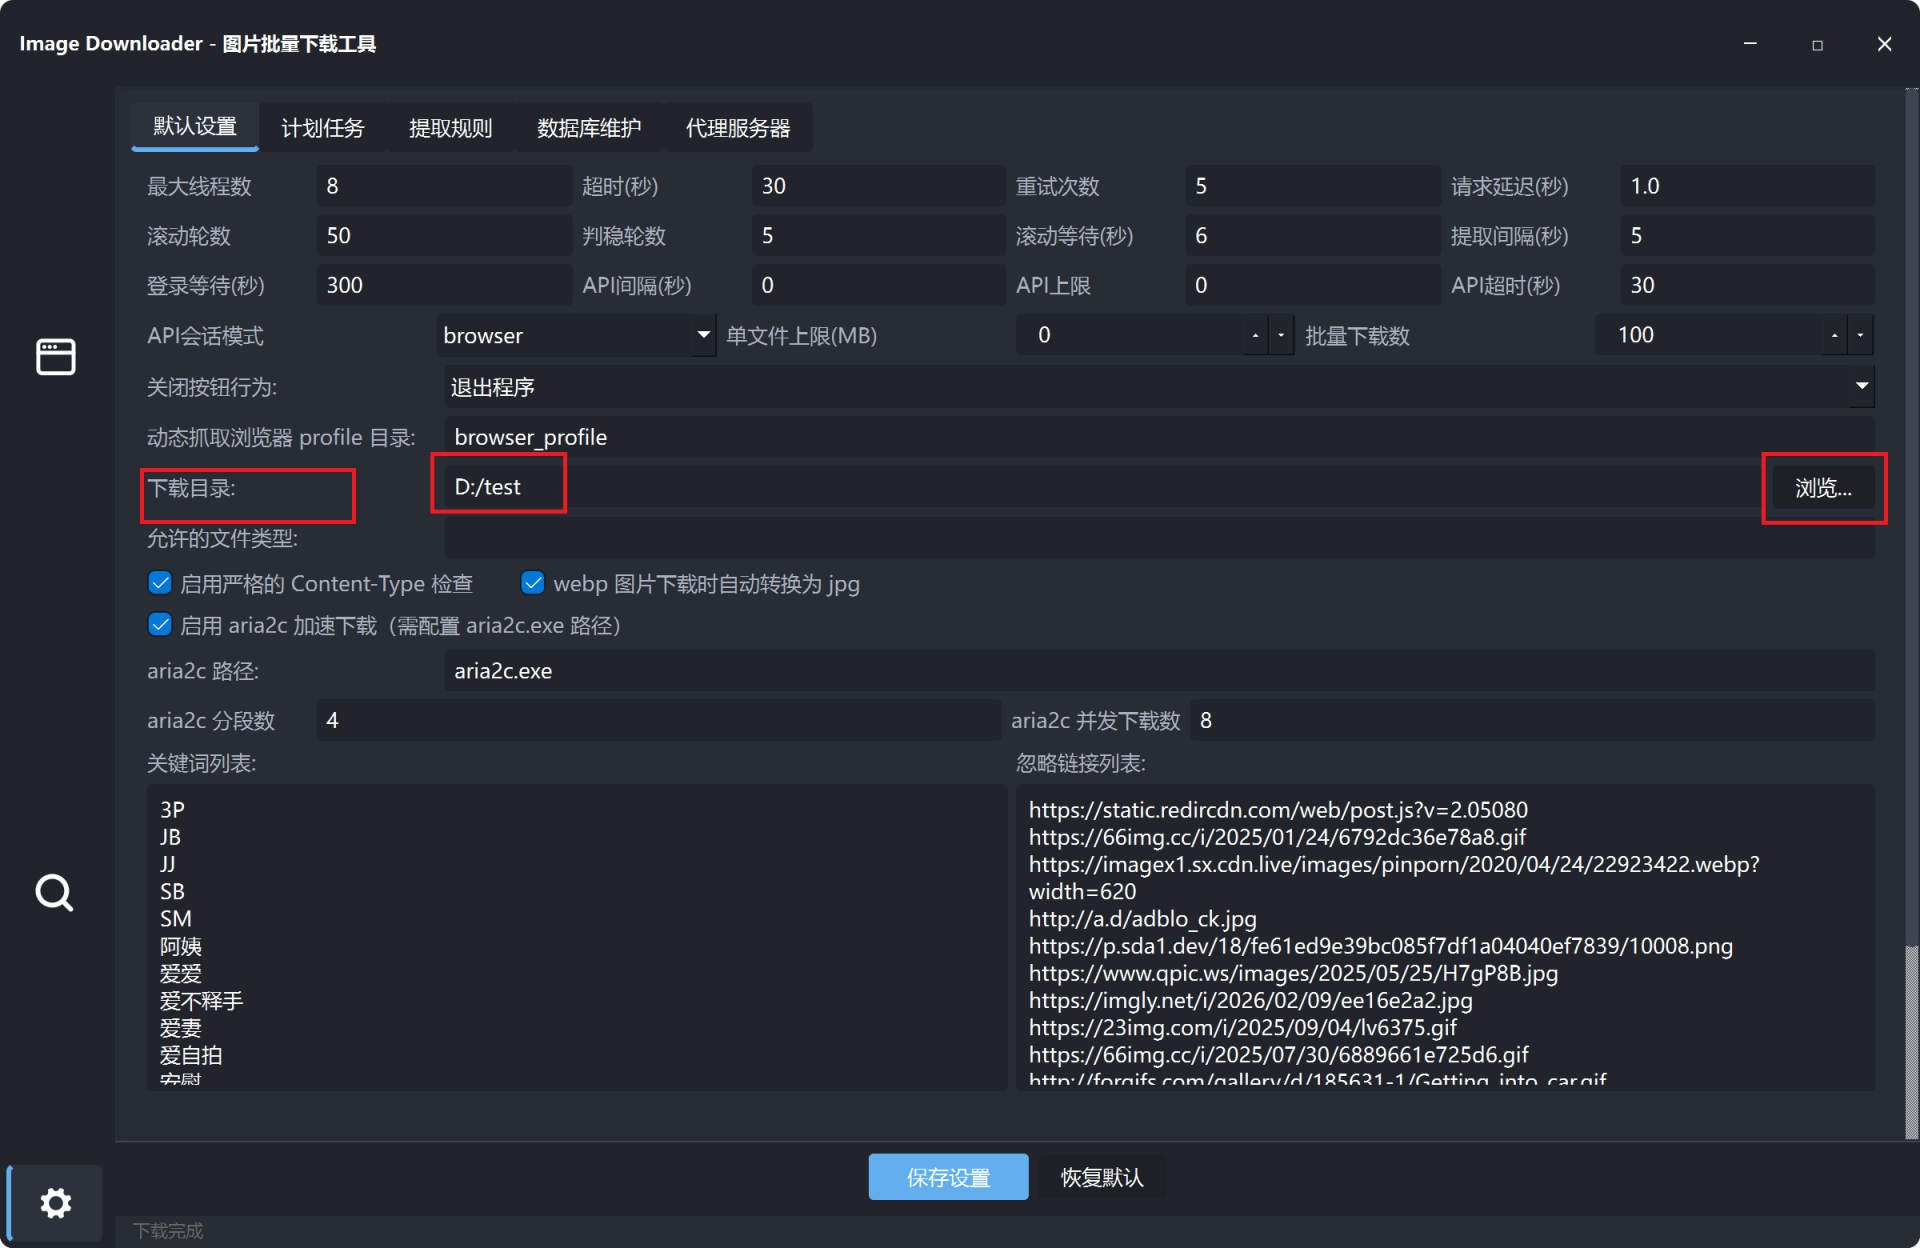1920x1248 pixels.
Task: Click the 恢复默认 button
Action: click(1102, 1177)
